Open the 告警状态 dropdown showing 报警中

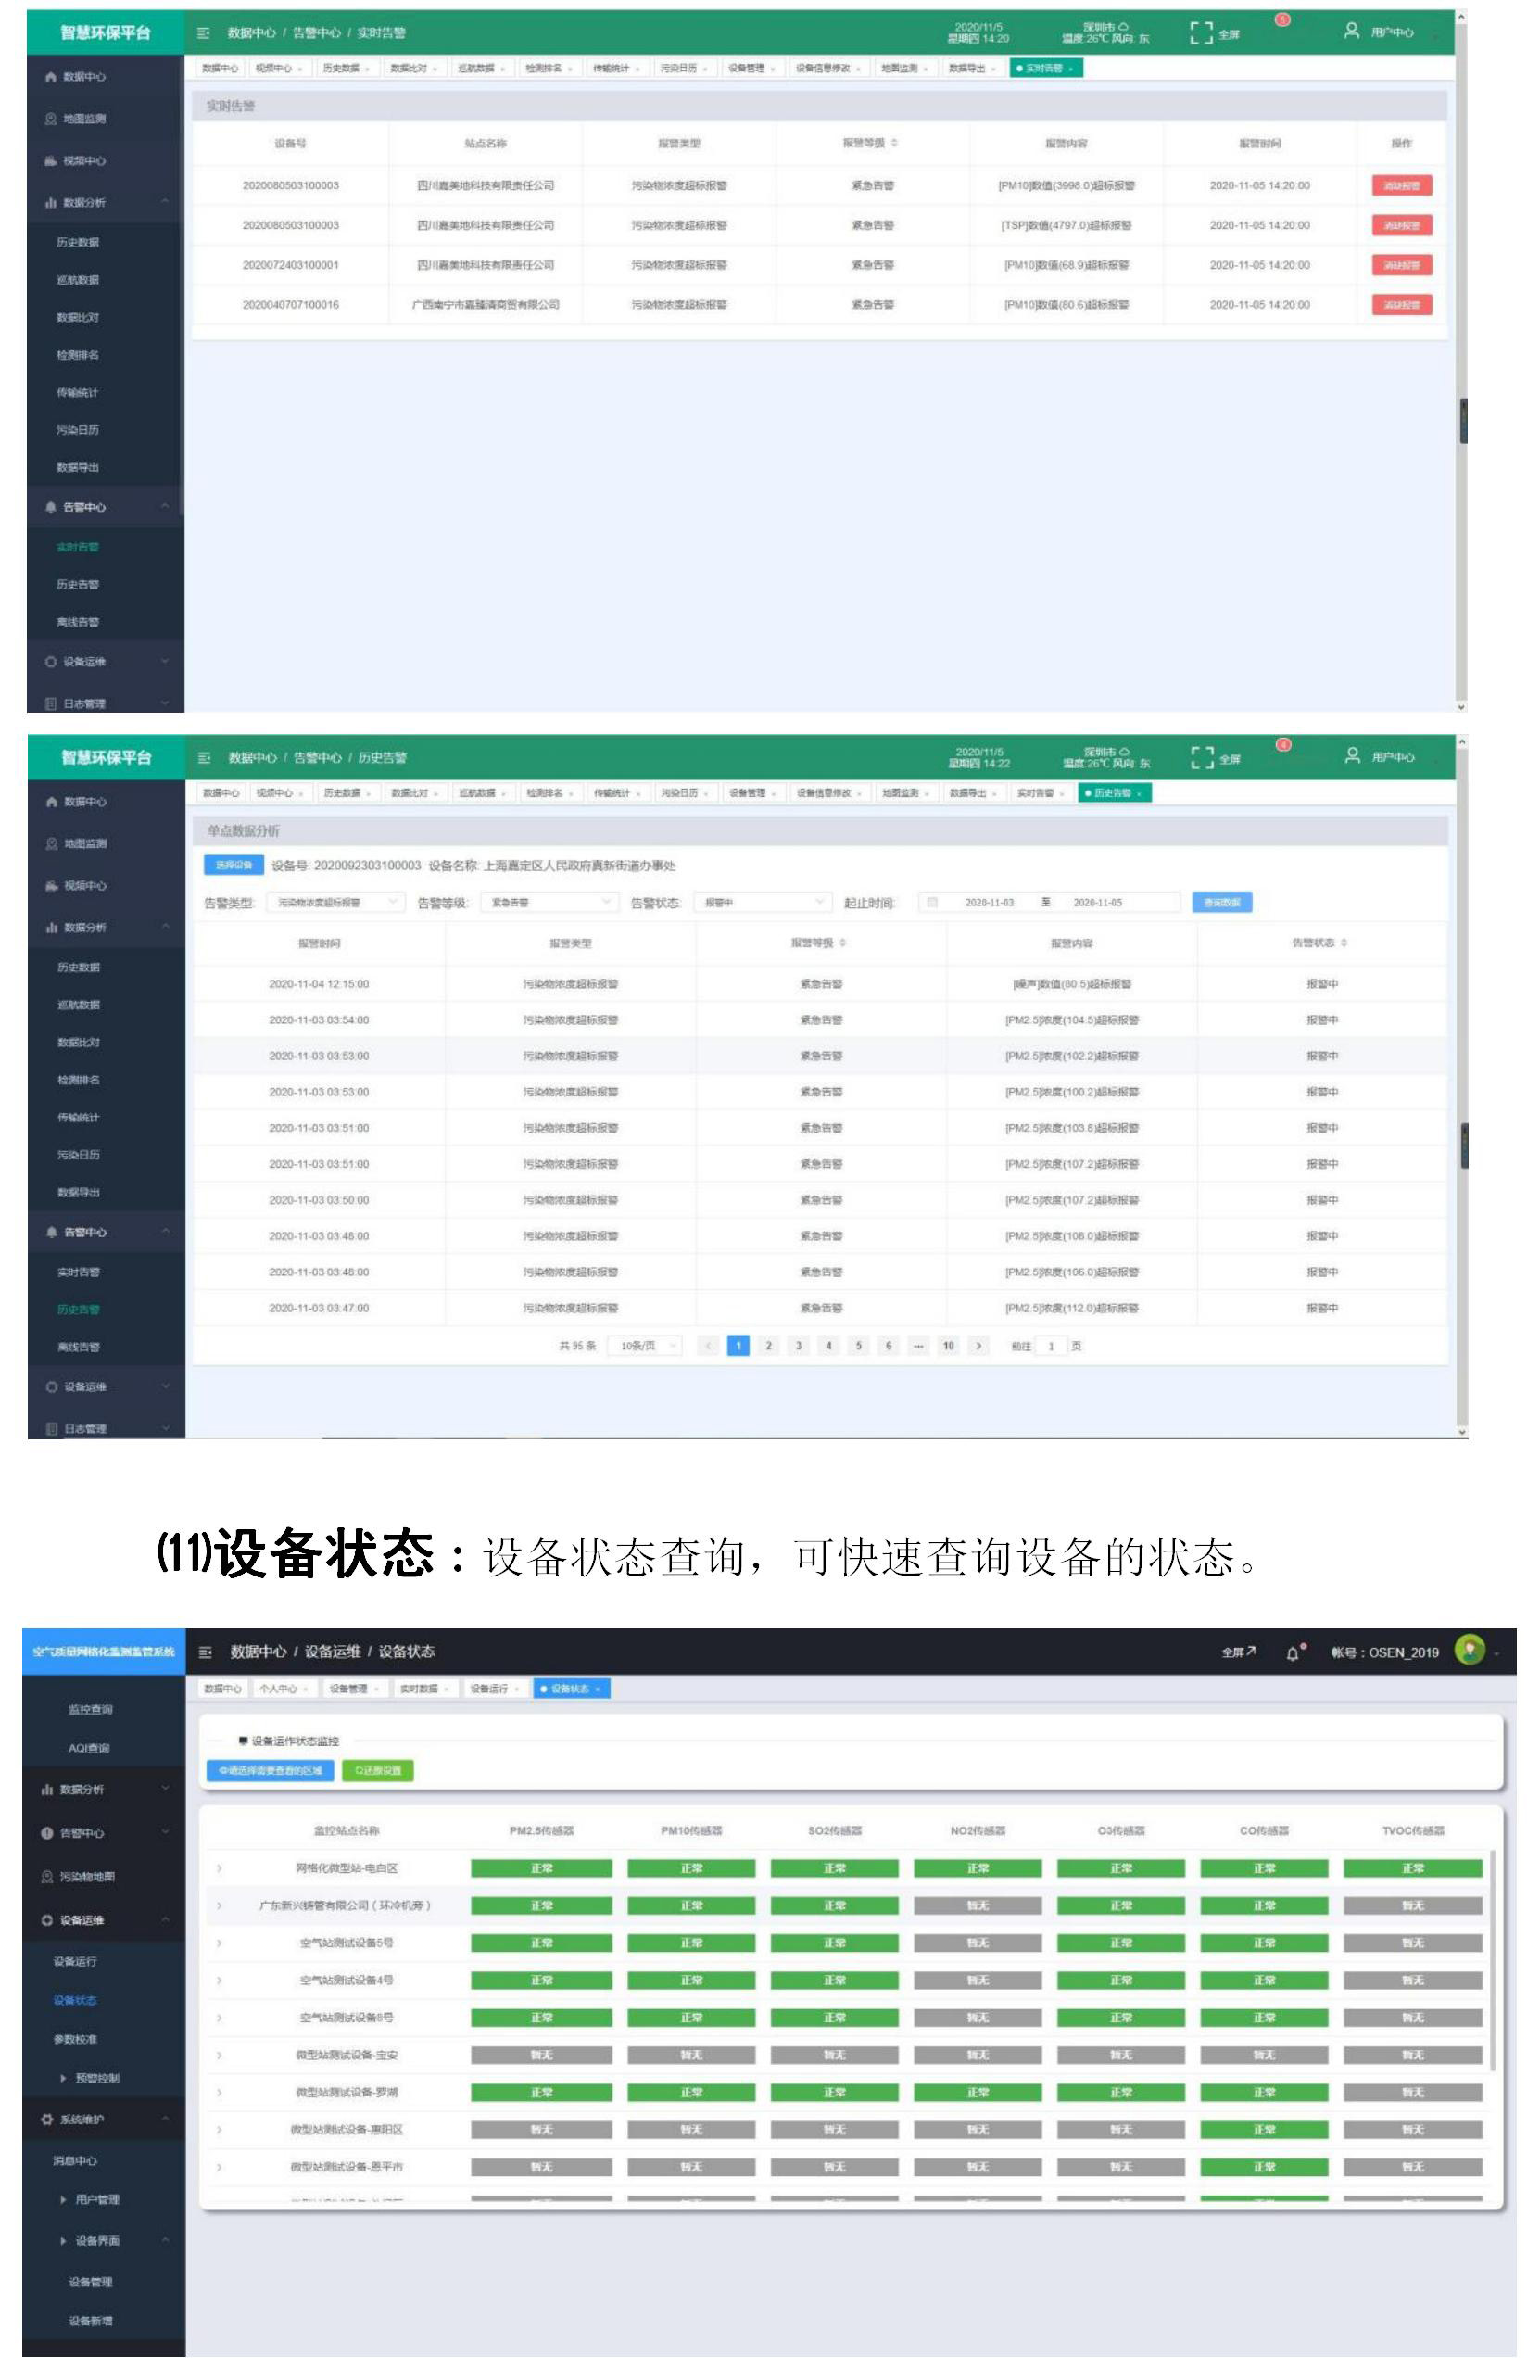click(763, 902)
